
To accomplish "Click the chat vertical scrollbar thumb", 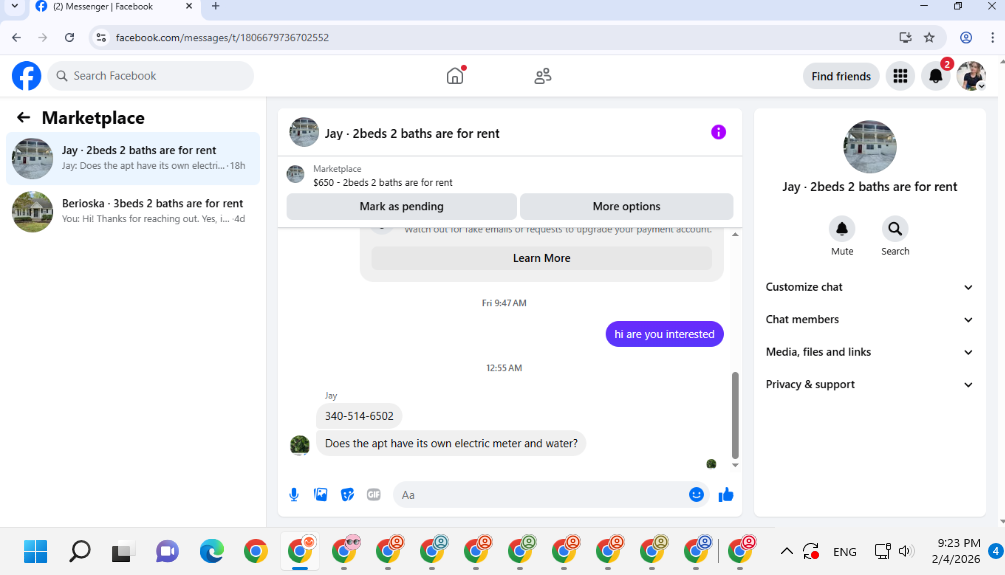I will click(735, 414).
